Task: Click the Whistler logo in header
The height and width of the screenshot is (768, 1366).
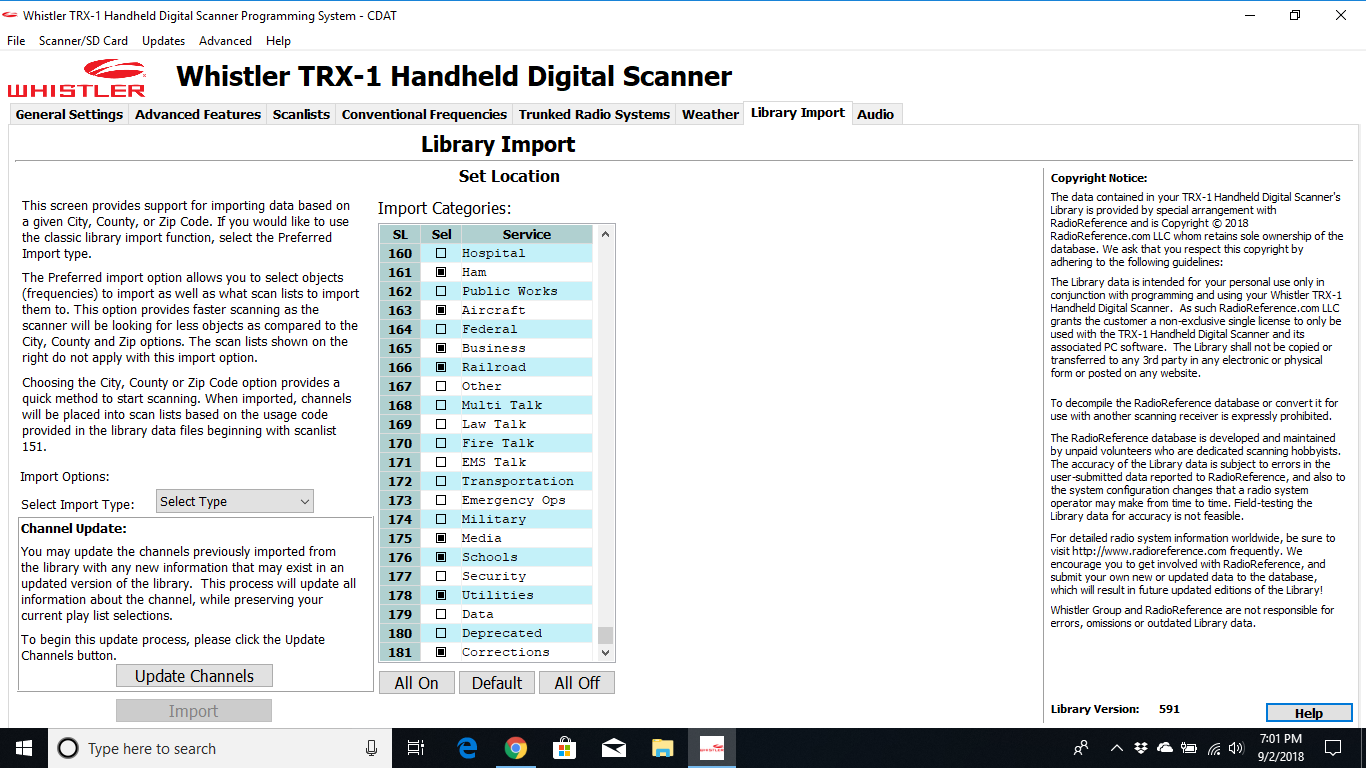Action: [77, 78]
